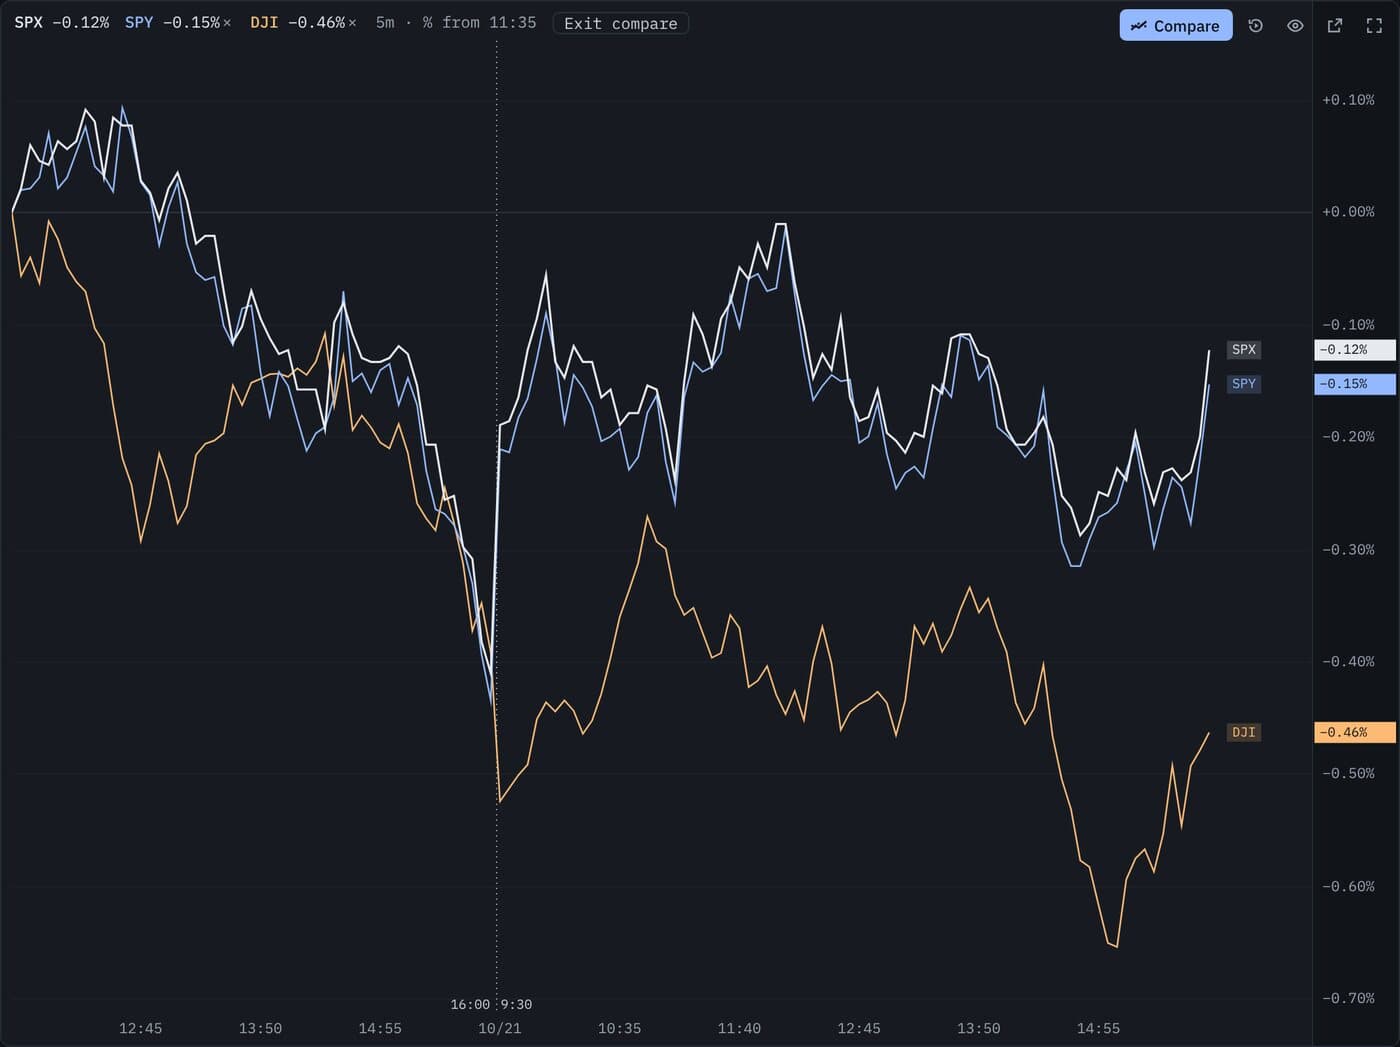Click the SPY -0.15% legend entry

pos(172,22)
